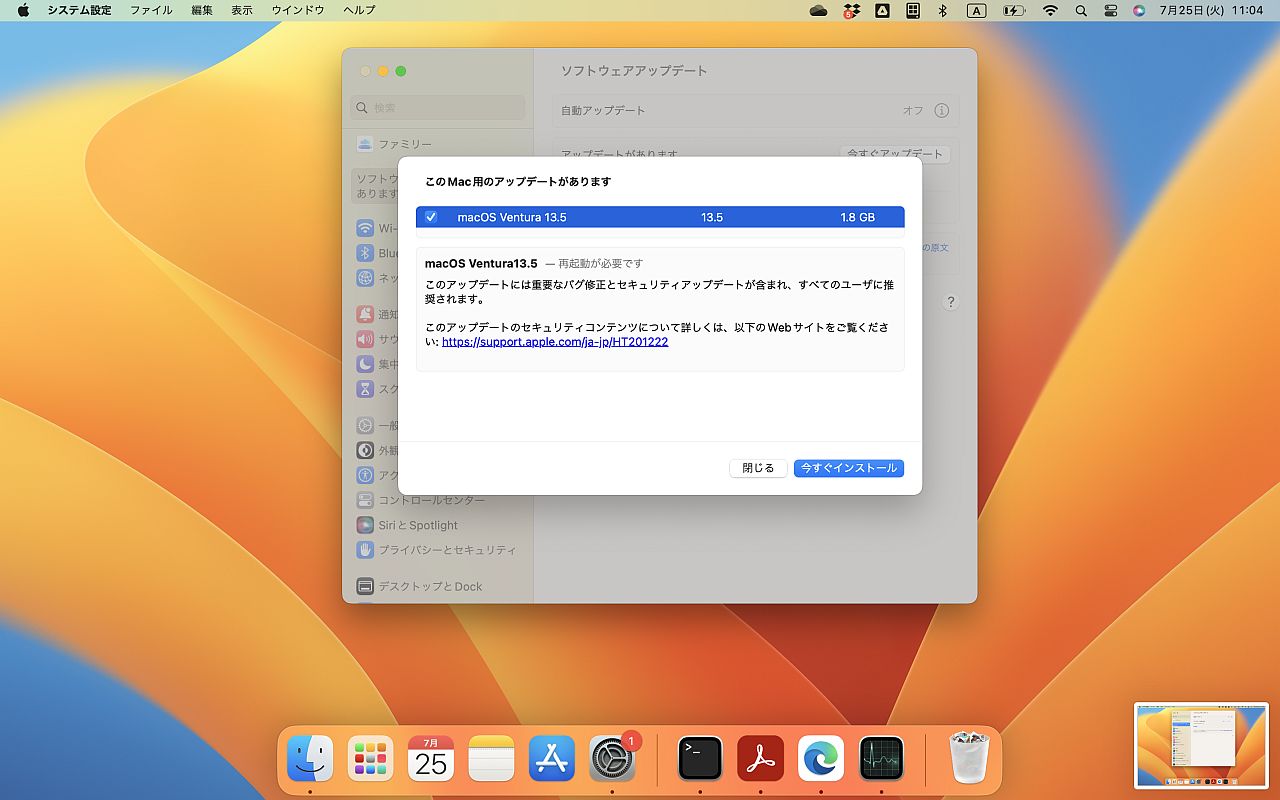Click the 検索 search field in the sidebar
Image resolution: width=1280 pixels, height=800 pixels.
point(436,107)
